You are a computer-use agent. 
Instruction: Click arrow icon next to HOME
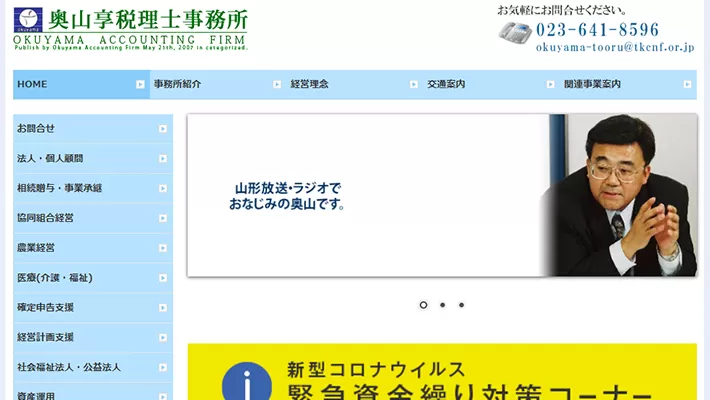[140, 85]
